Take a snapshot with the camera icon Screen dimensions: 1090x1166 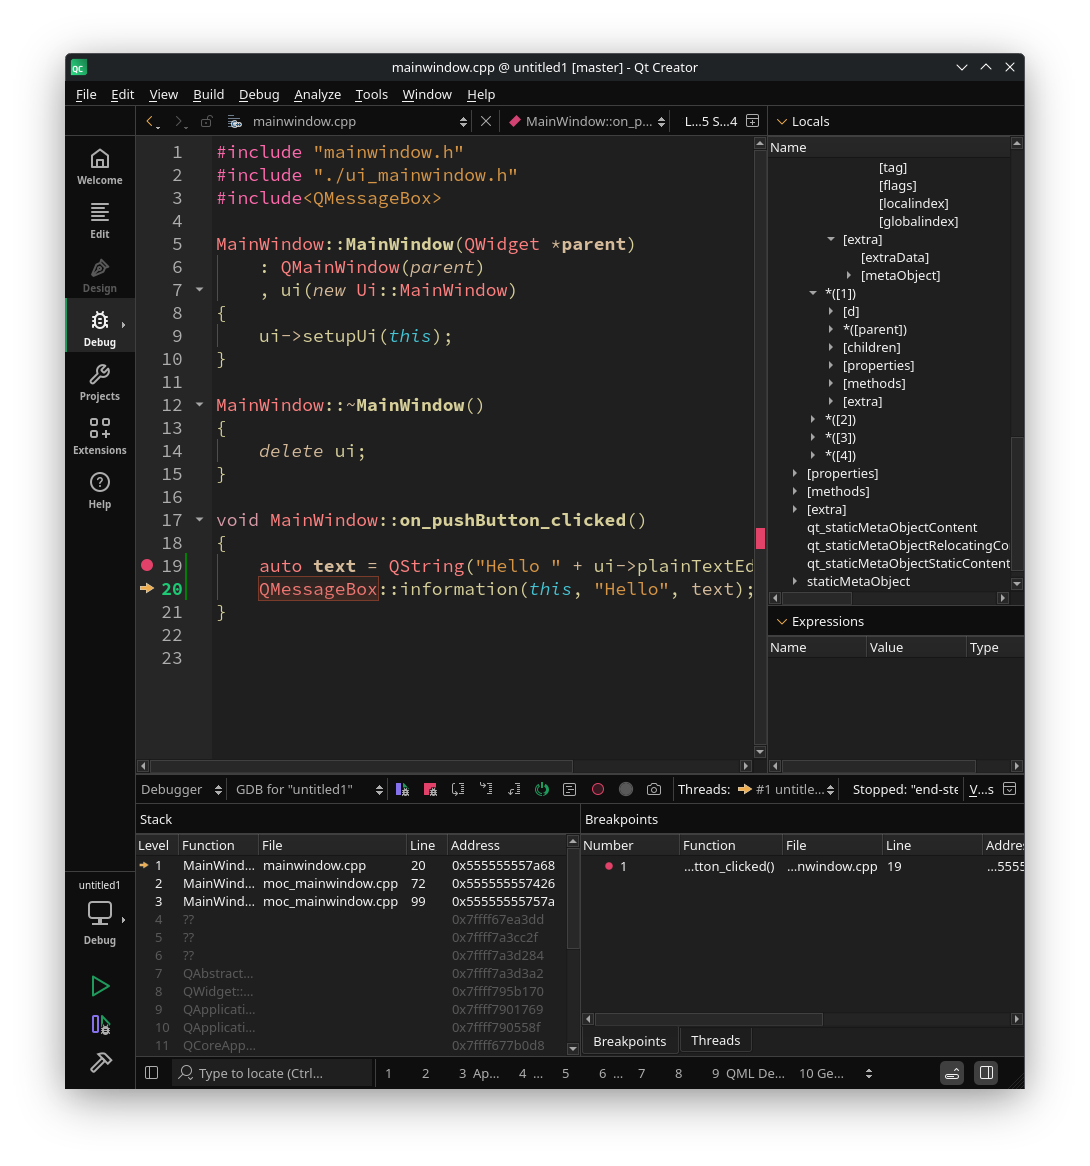(654, 790)
